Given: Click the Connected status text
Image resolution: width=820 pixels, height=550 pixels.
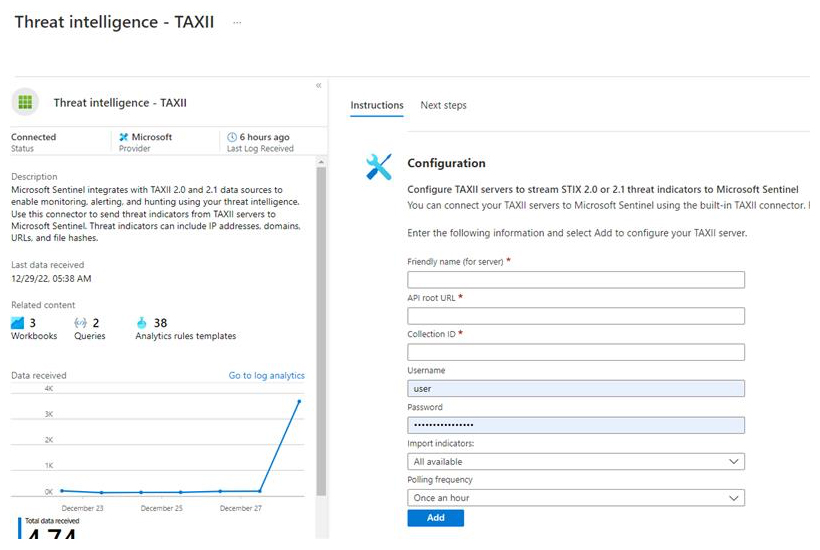Looking at the screenshot, I should pos(33,137).
